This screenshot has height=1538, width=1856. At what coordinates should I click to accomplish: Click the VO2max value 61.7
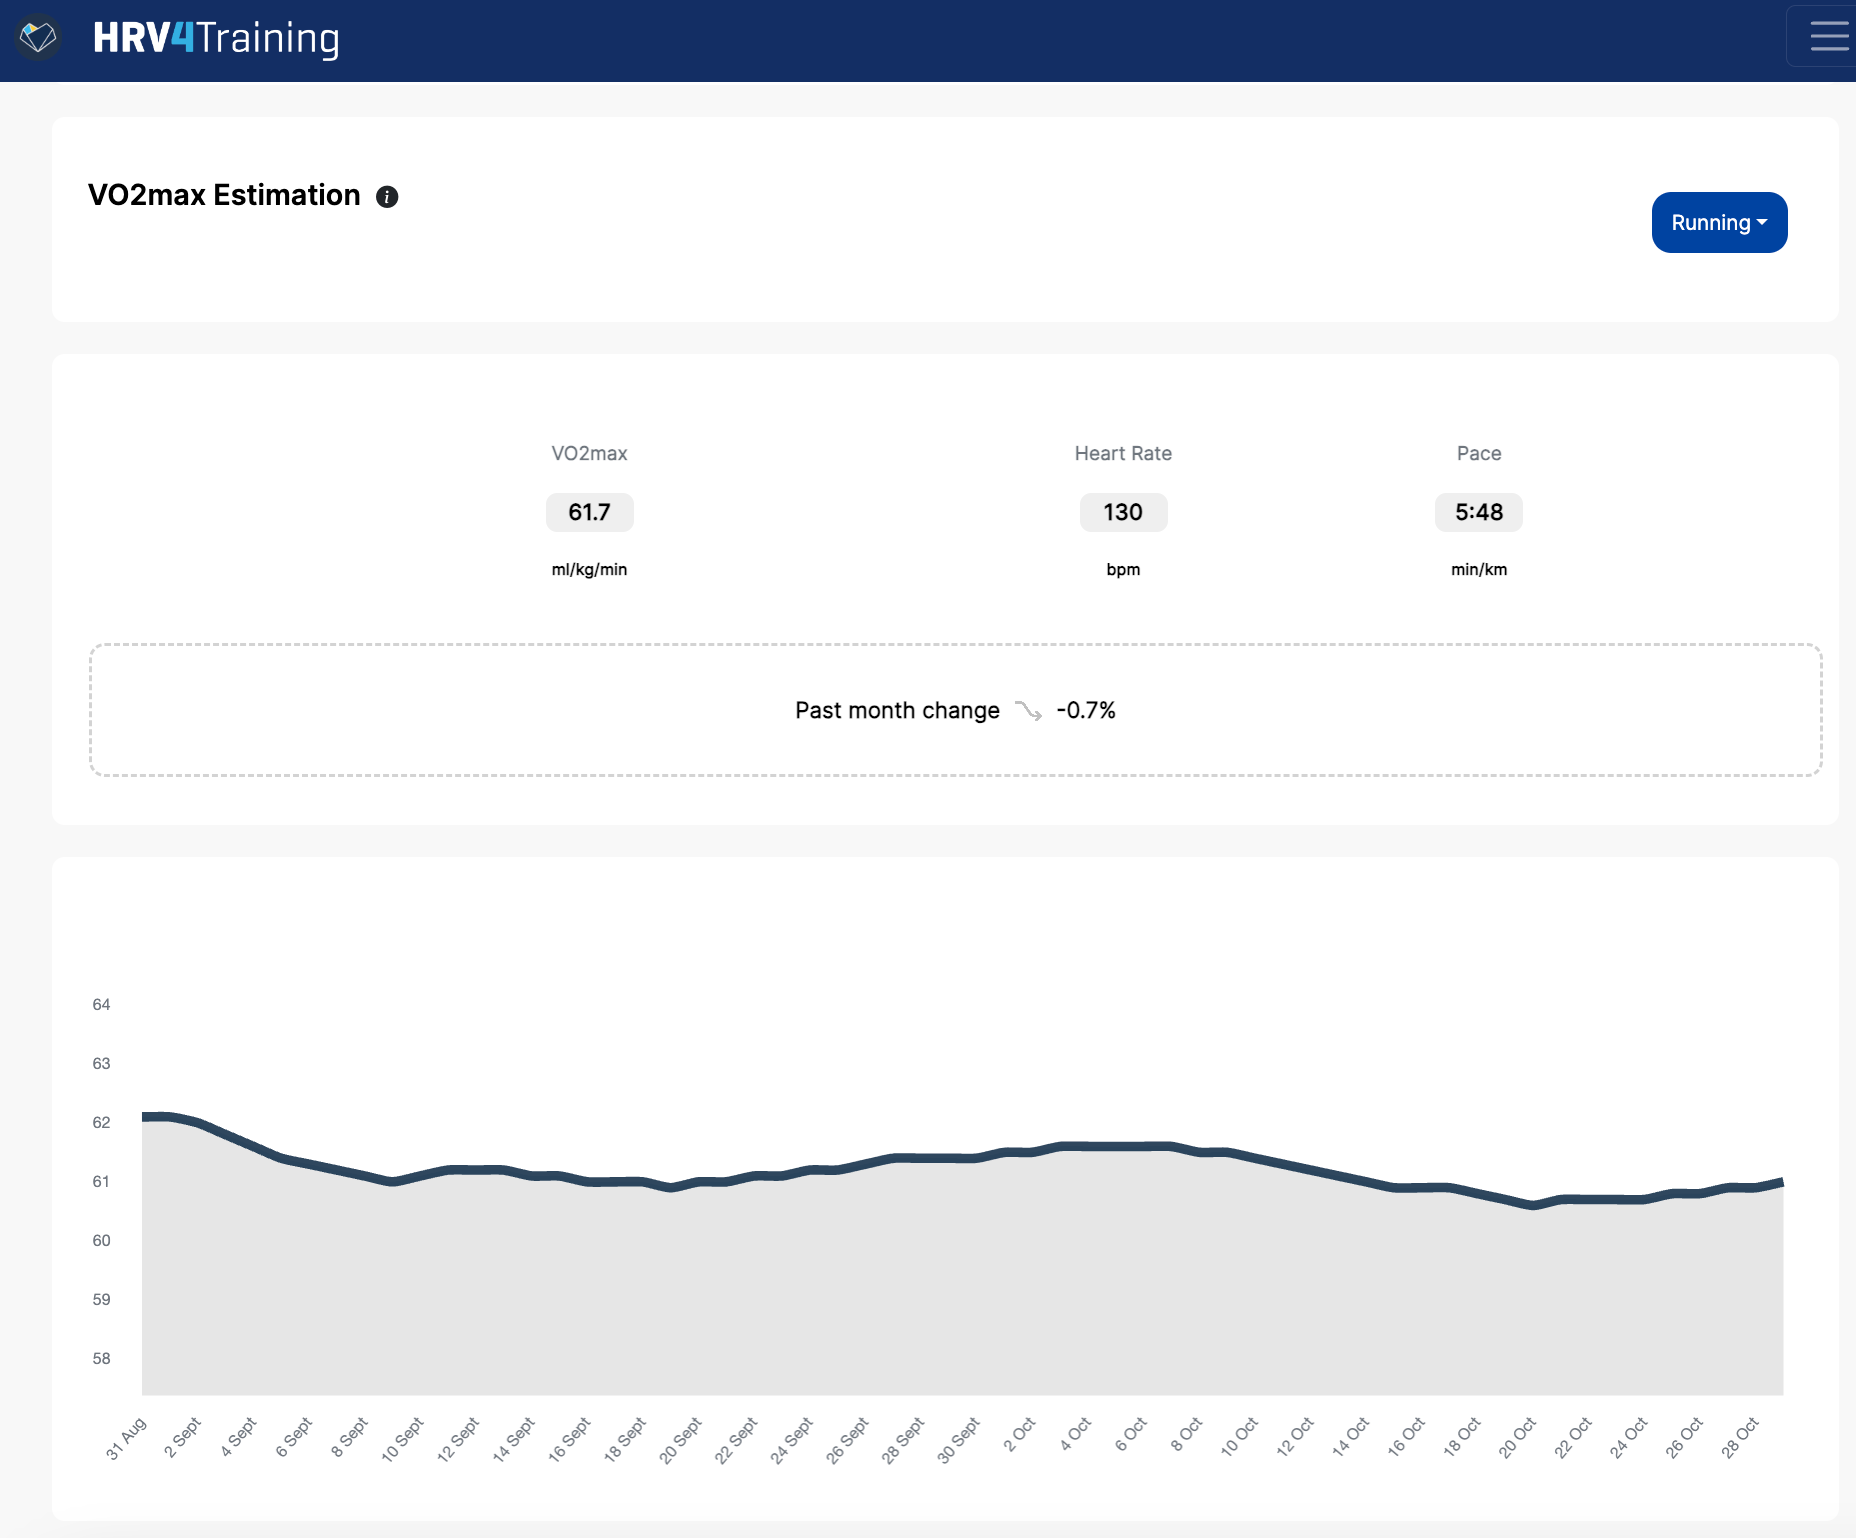tap(589, 512)
